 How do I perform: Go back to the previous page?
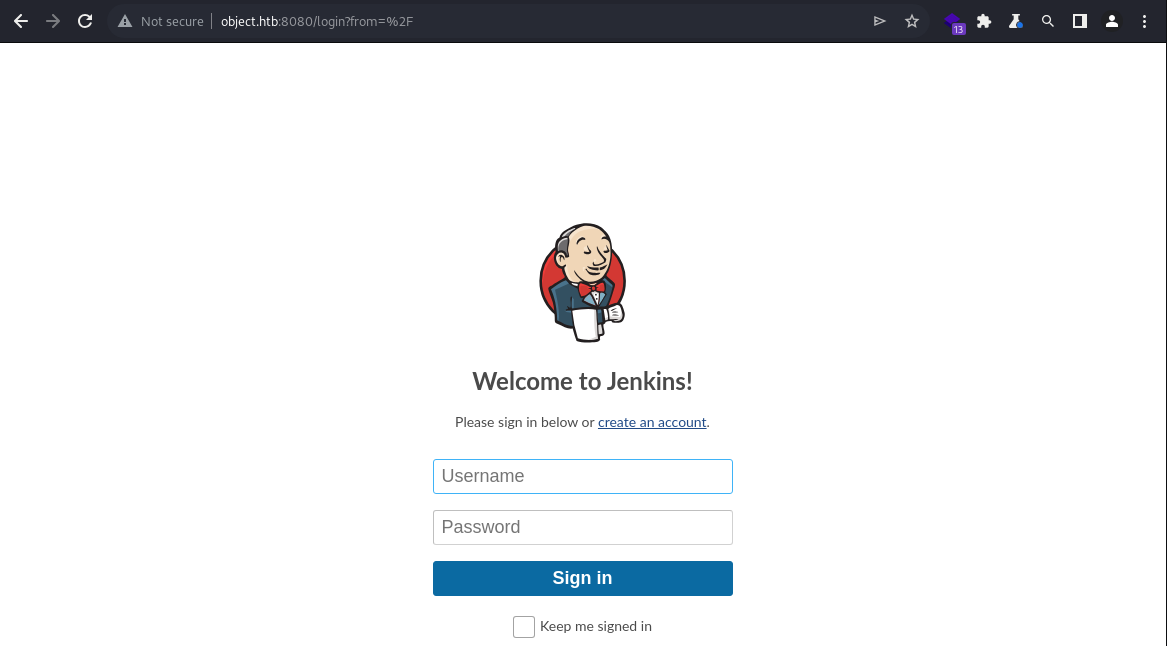21,21
